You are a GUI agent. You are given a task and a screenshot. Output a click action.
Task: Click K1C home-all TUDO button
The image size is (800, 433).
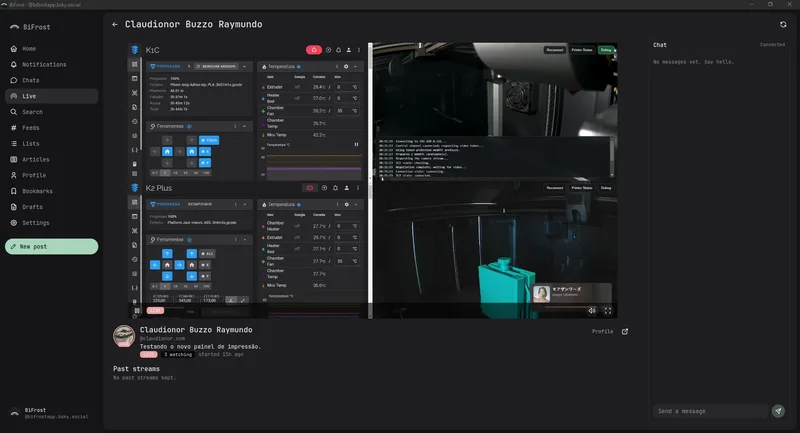tap(209, 140)
